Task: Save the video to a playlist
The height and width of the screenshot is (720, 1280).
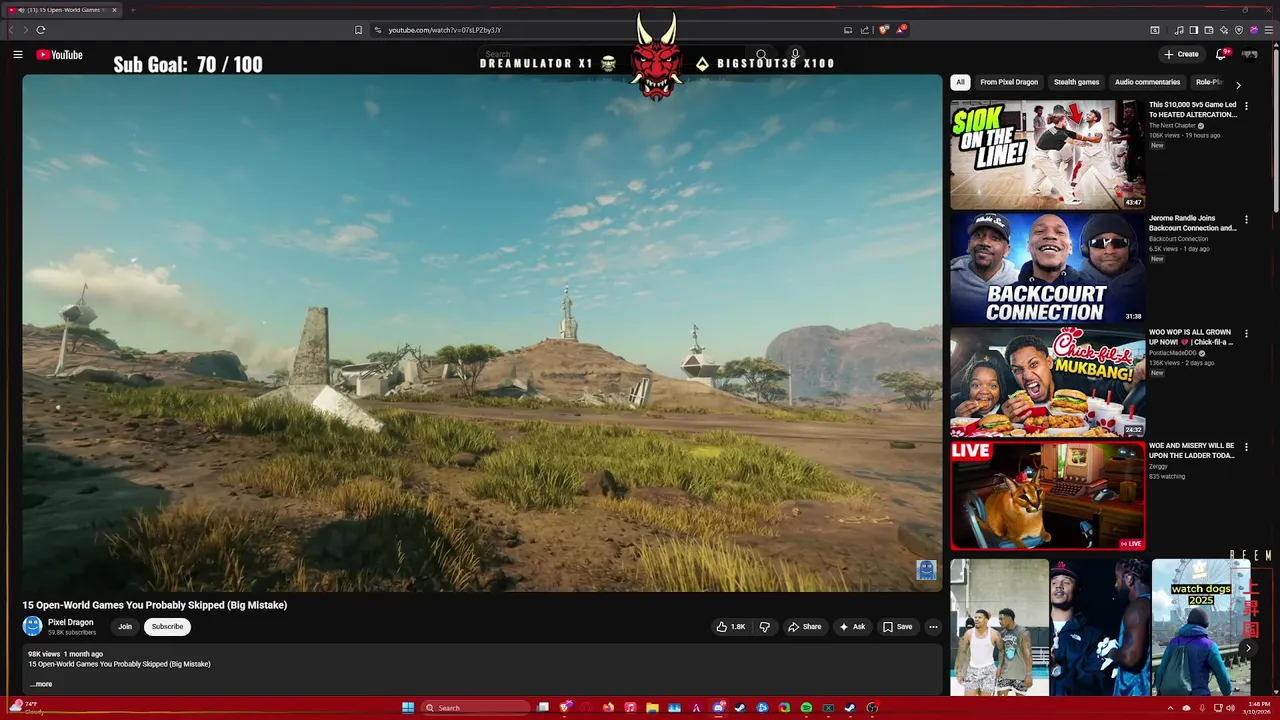Action: pos(897,627)
